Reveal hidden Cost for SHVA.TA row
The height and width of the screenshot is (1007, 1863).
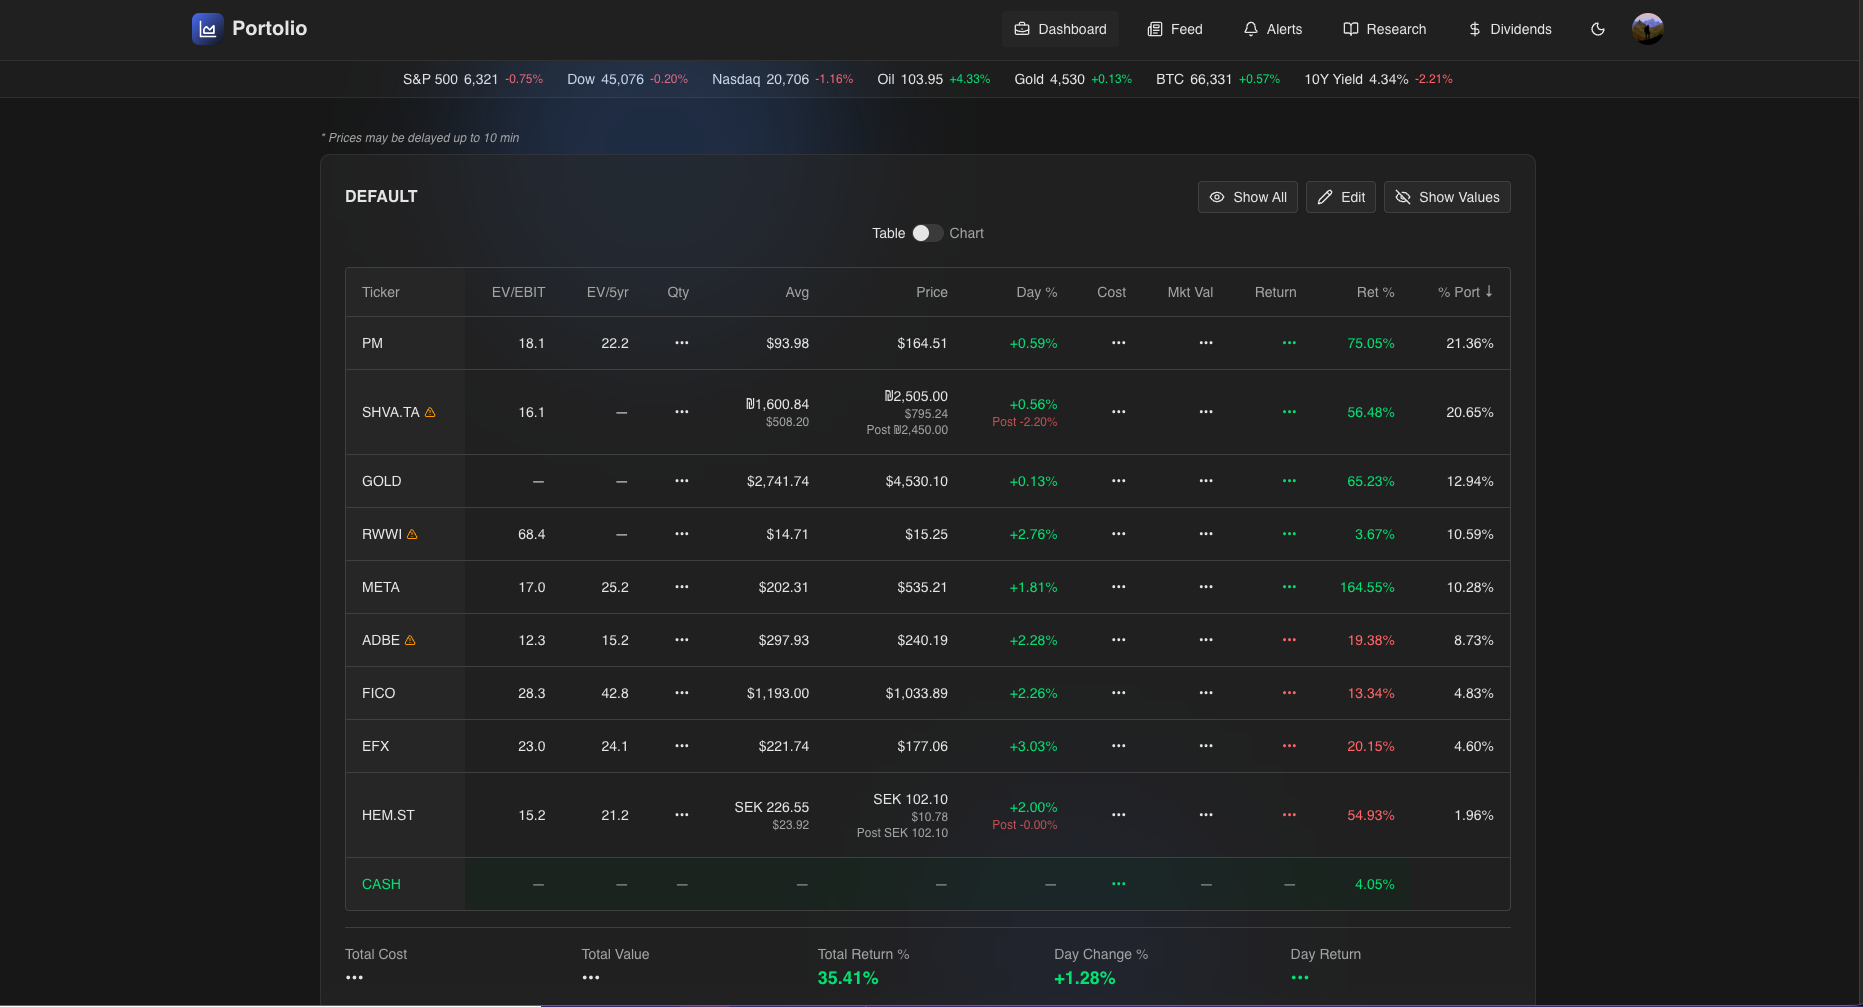coord(1118,412)
